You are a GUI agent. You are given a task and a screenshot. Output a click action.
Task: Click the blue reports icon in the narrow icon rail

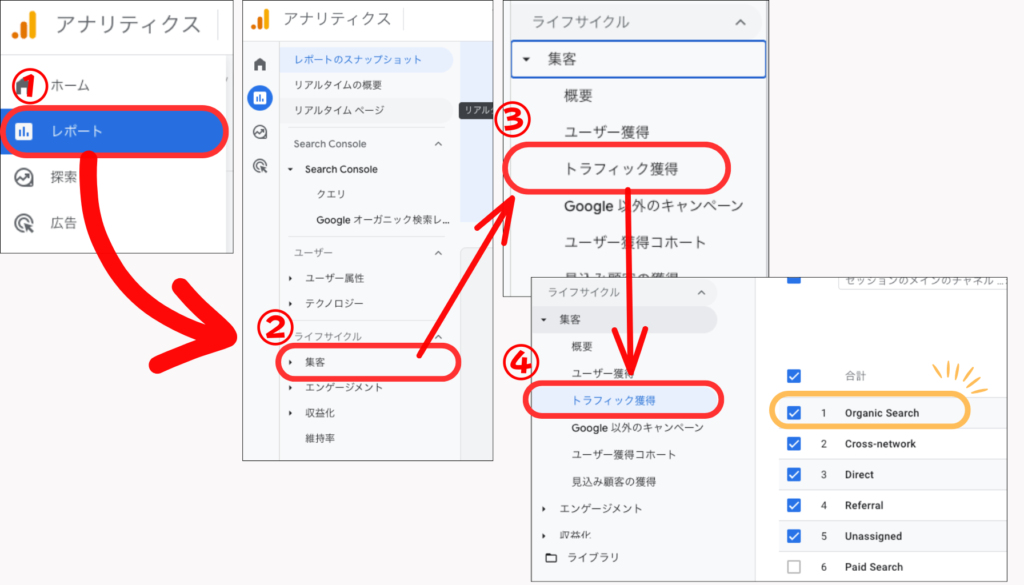[260, 98]
